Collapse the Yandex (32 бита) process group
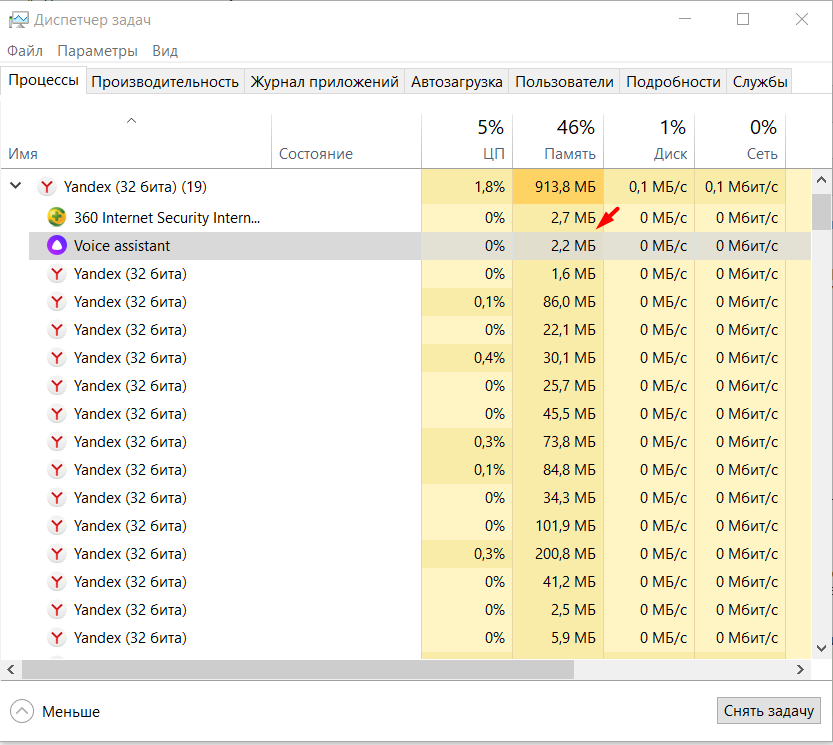This screenshot has width=833, height=745. point(16,187)
